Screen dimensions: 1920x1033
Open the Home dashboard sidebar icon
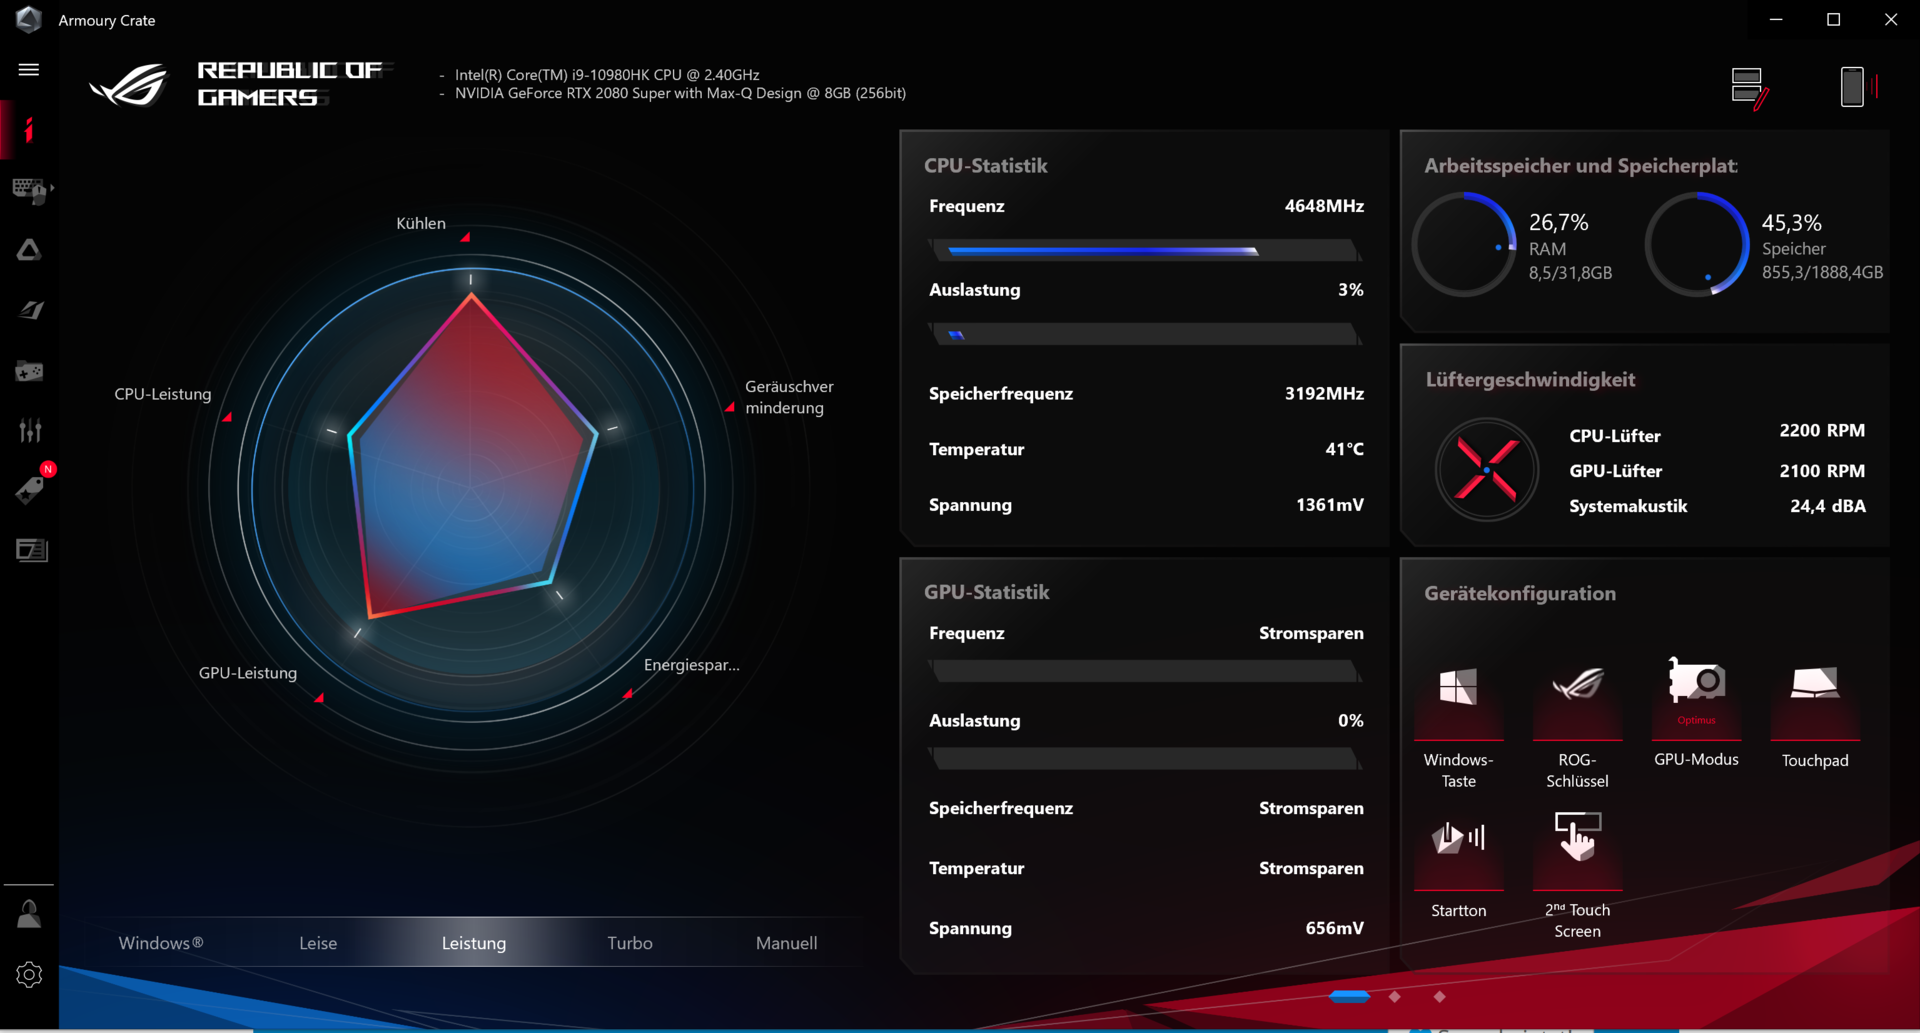coord(29,130)
